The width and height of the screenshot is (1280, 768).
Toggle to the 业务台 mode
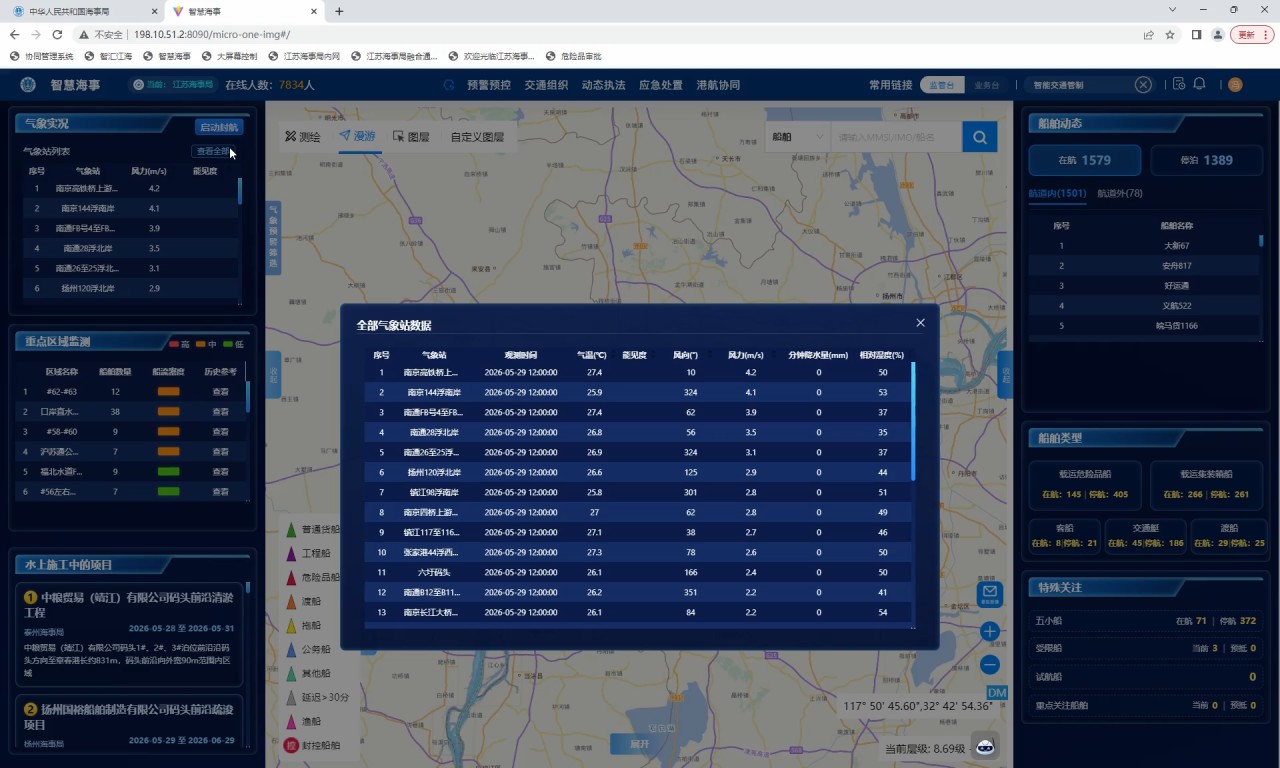click(986, 85)
